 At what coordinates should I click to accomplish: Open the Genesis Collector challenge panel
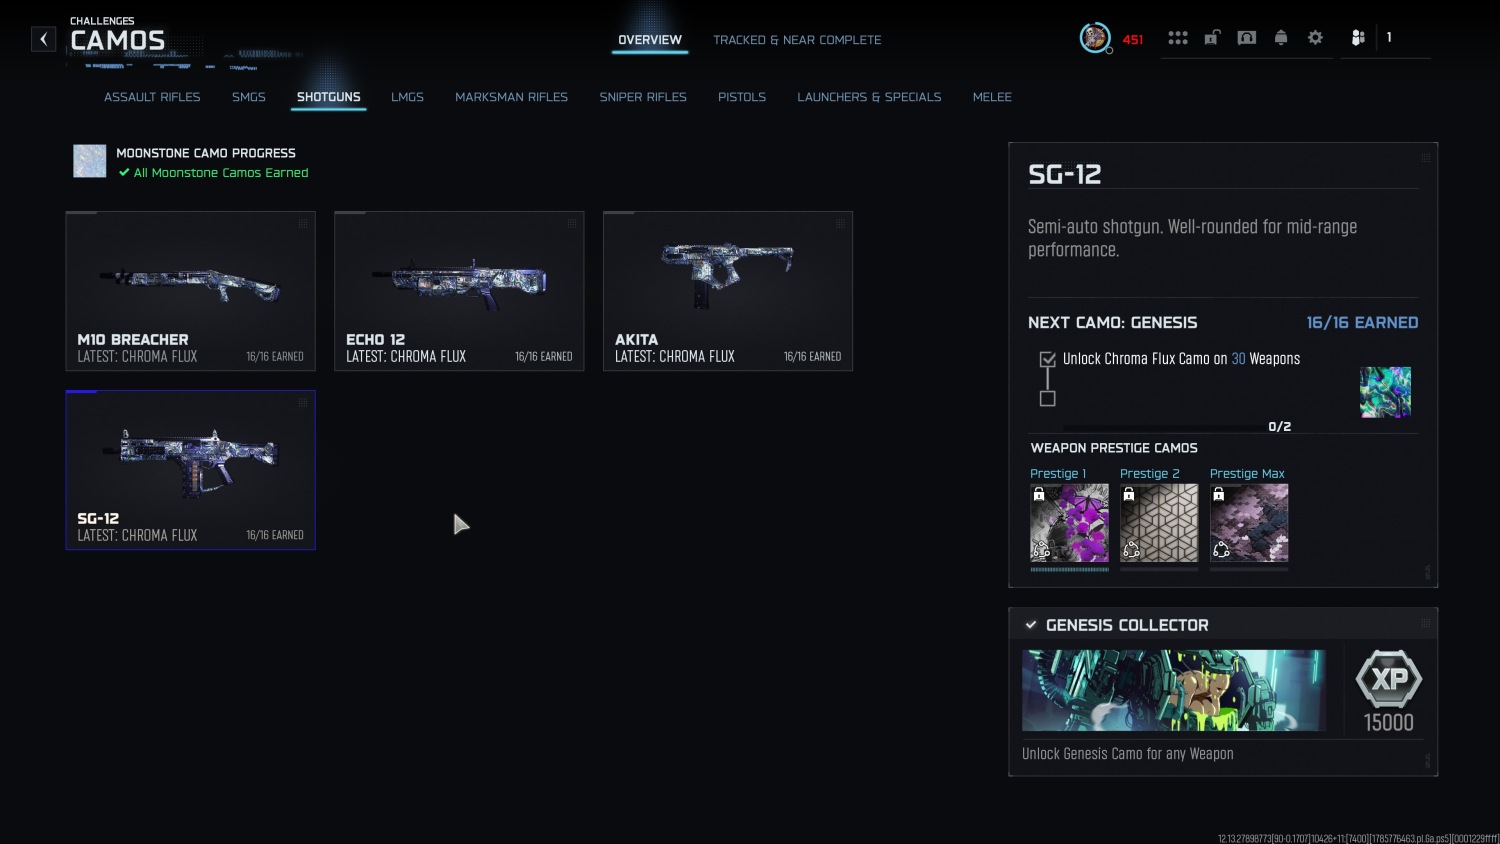click(x=1223, y=692)
